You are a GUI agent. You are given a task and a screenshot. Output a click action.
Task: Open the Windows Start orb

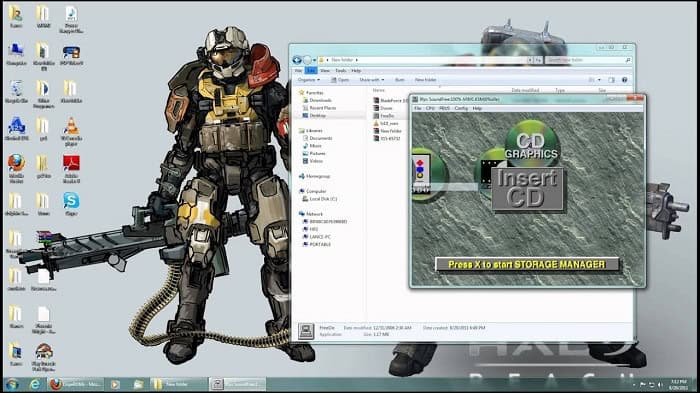12,384
